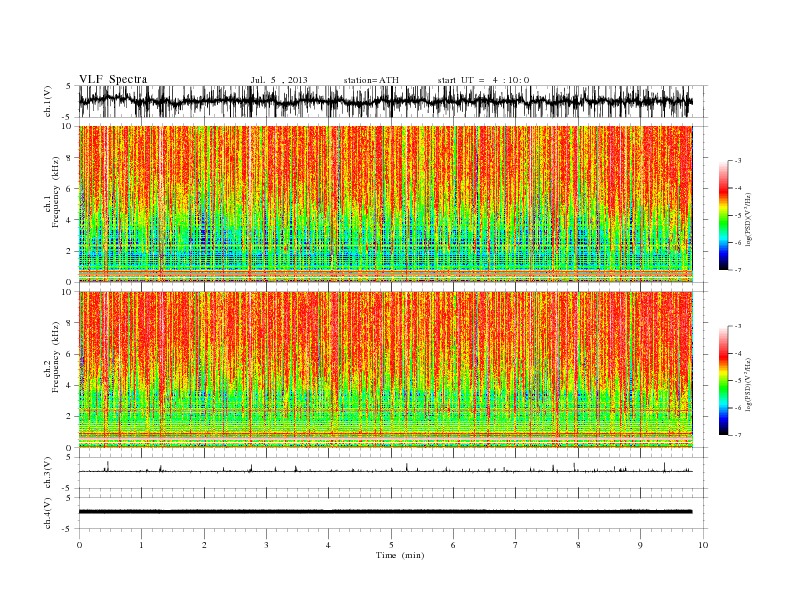
Task: Click inside the ch.2 spectrogram panel
Action: pos(385,369)
